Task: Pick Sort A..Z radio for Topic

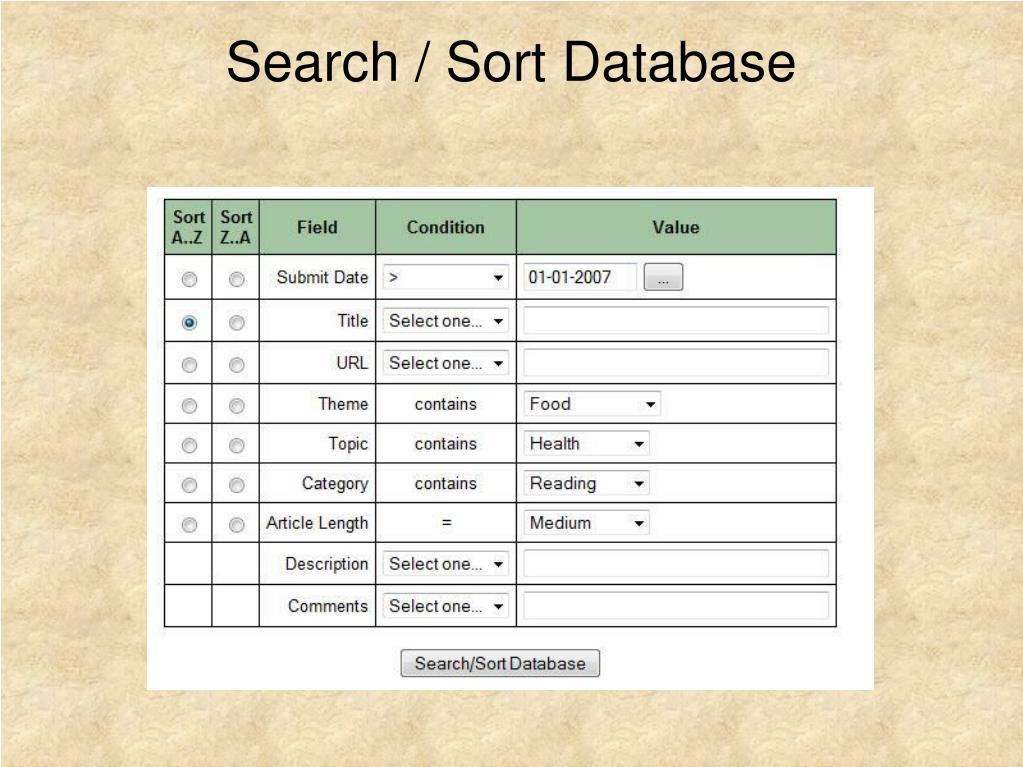Action: pos(189,445)
